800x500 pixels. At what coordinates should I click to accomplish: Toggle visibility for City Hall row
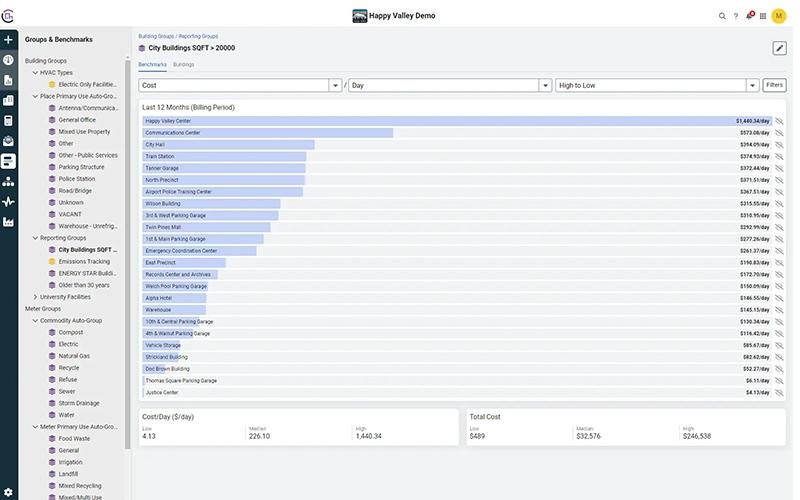779,145
